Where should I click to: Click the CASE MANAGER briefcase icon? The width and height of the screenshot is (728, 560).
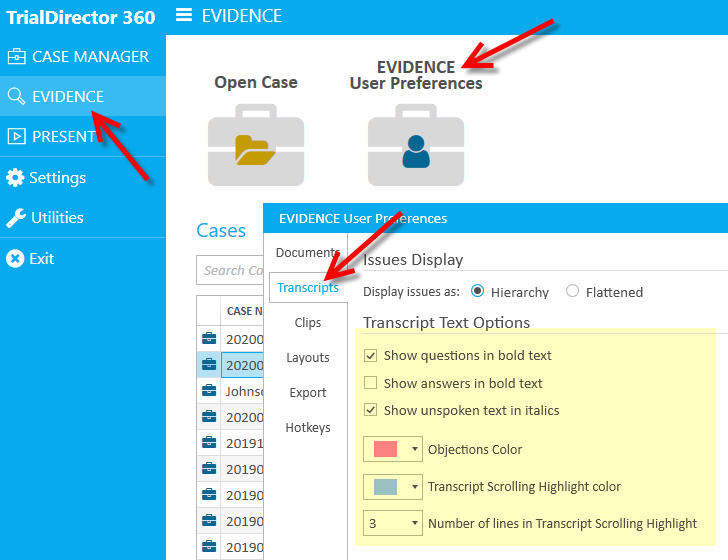(17, 57)
